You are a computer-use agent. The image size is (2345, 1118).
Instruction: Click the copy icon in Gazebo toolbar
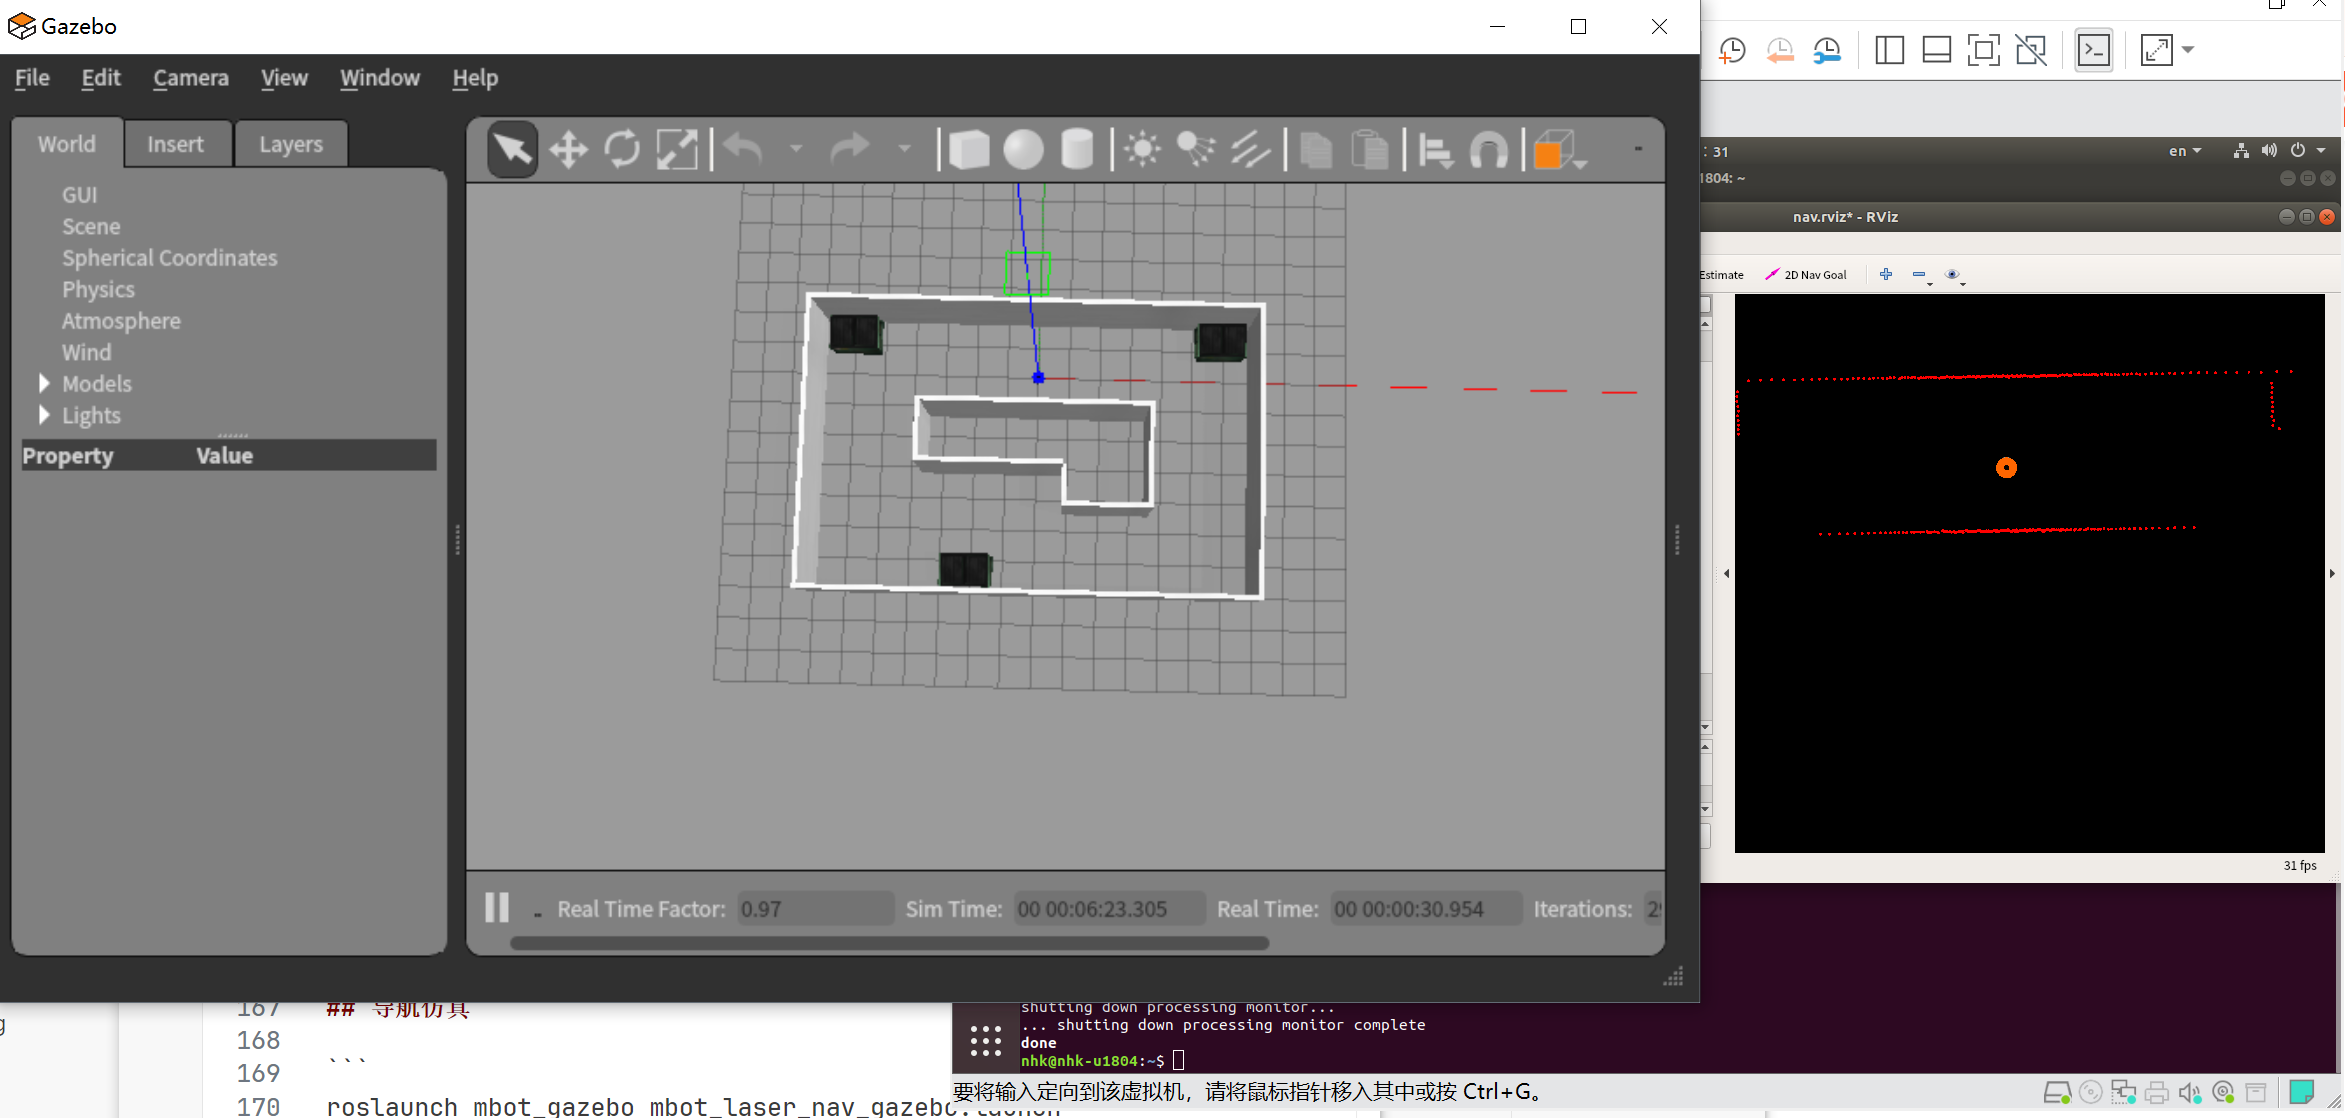point(1316,150)
